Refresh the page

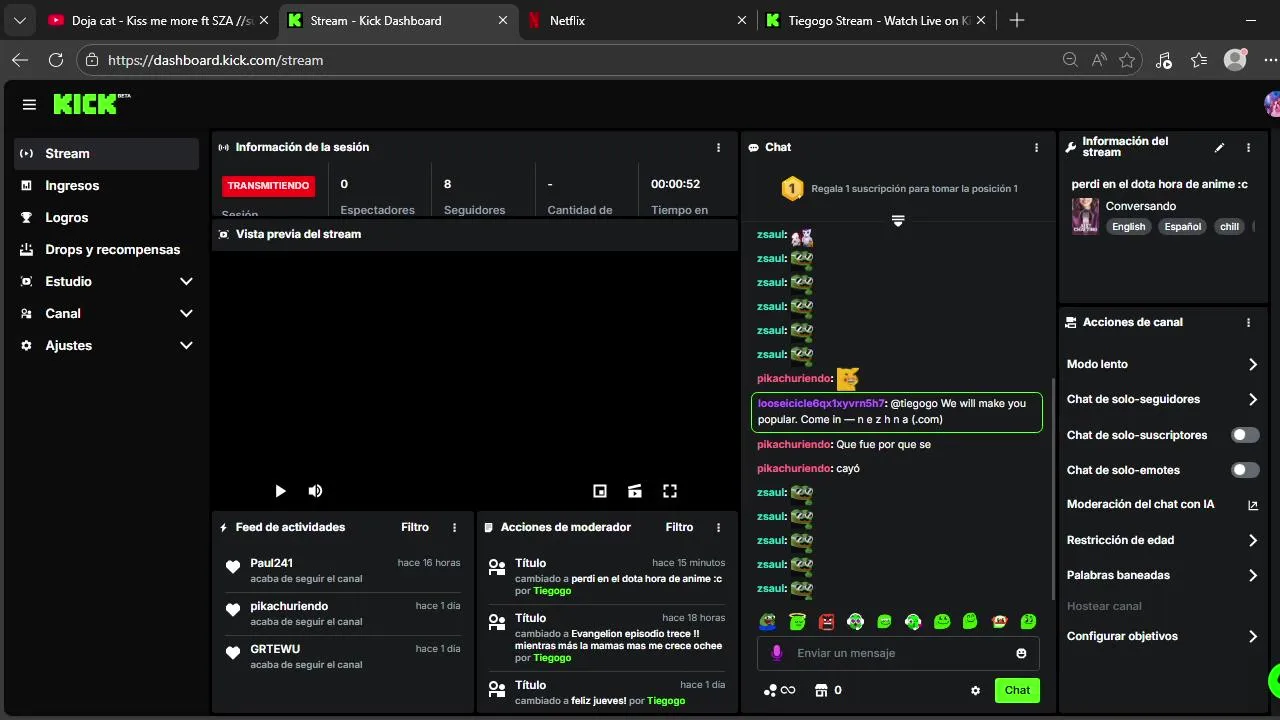pyautogui.click(x=56, y=60)
